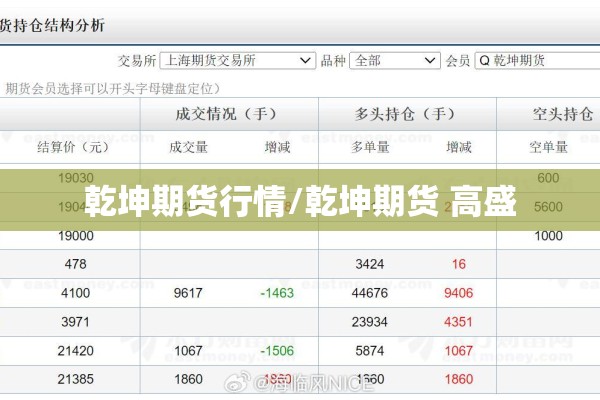Click the 增减 header under 成交情况
This screenshot has height=400, width=600.
[277, 147]
